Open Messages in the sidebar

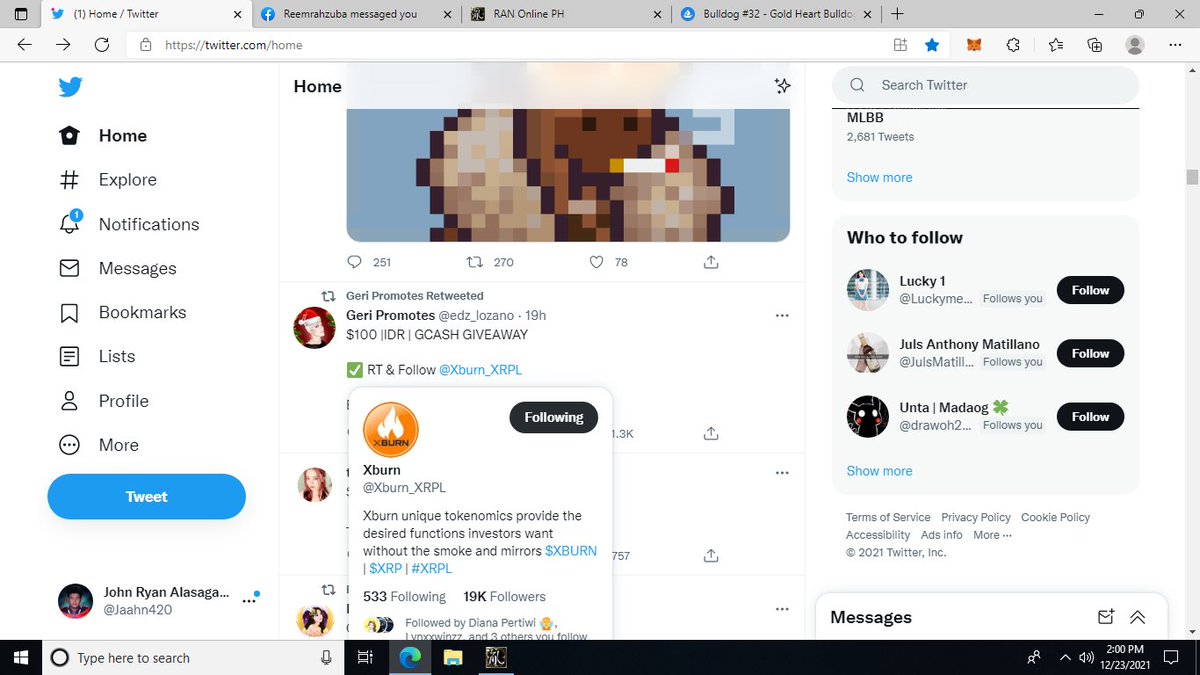click(x=118, y=268)
